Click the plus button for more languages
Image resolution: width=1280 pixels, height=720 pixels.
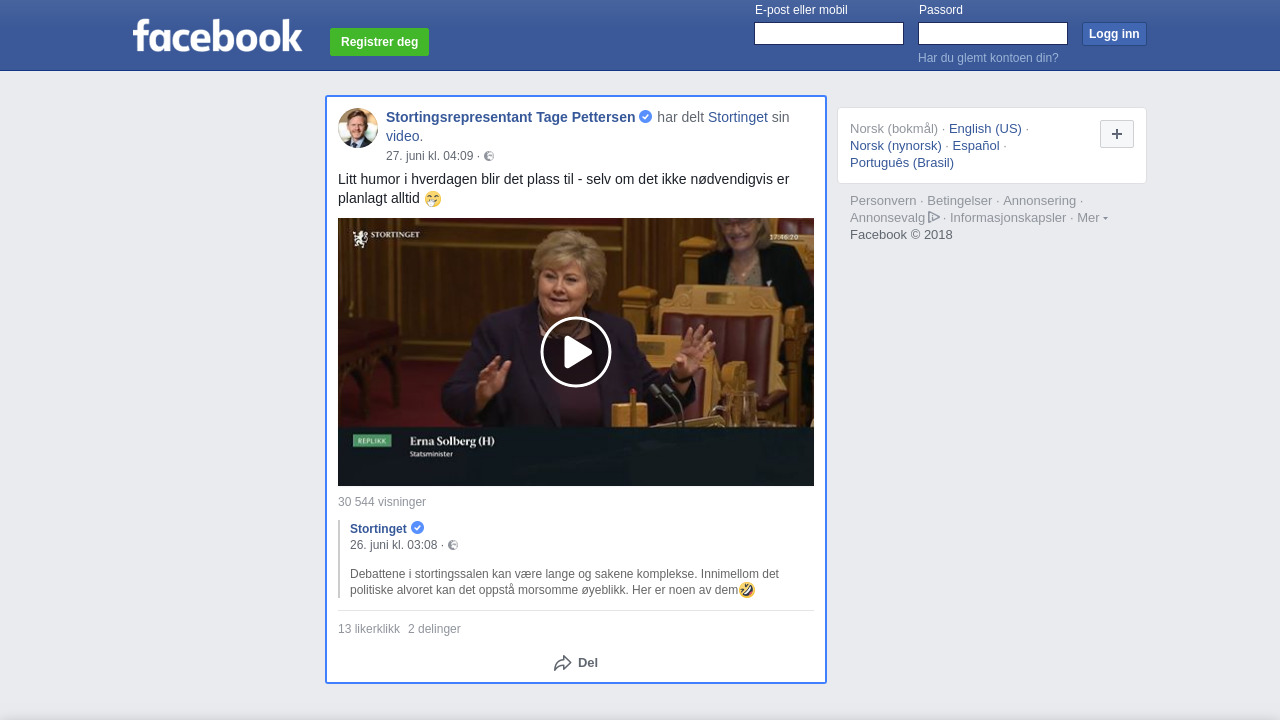pyautogui.click(x=1117, y=134)
